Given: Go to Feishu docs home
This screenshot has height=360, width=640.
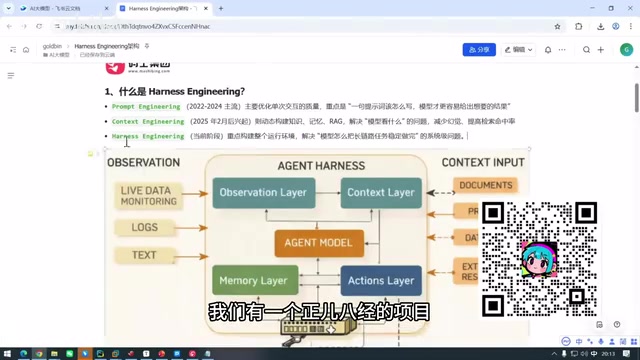Looking at the screenshot, I should point(26,50).
